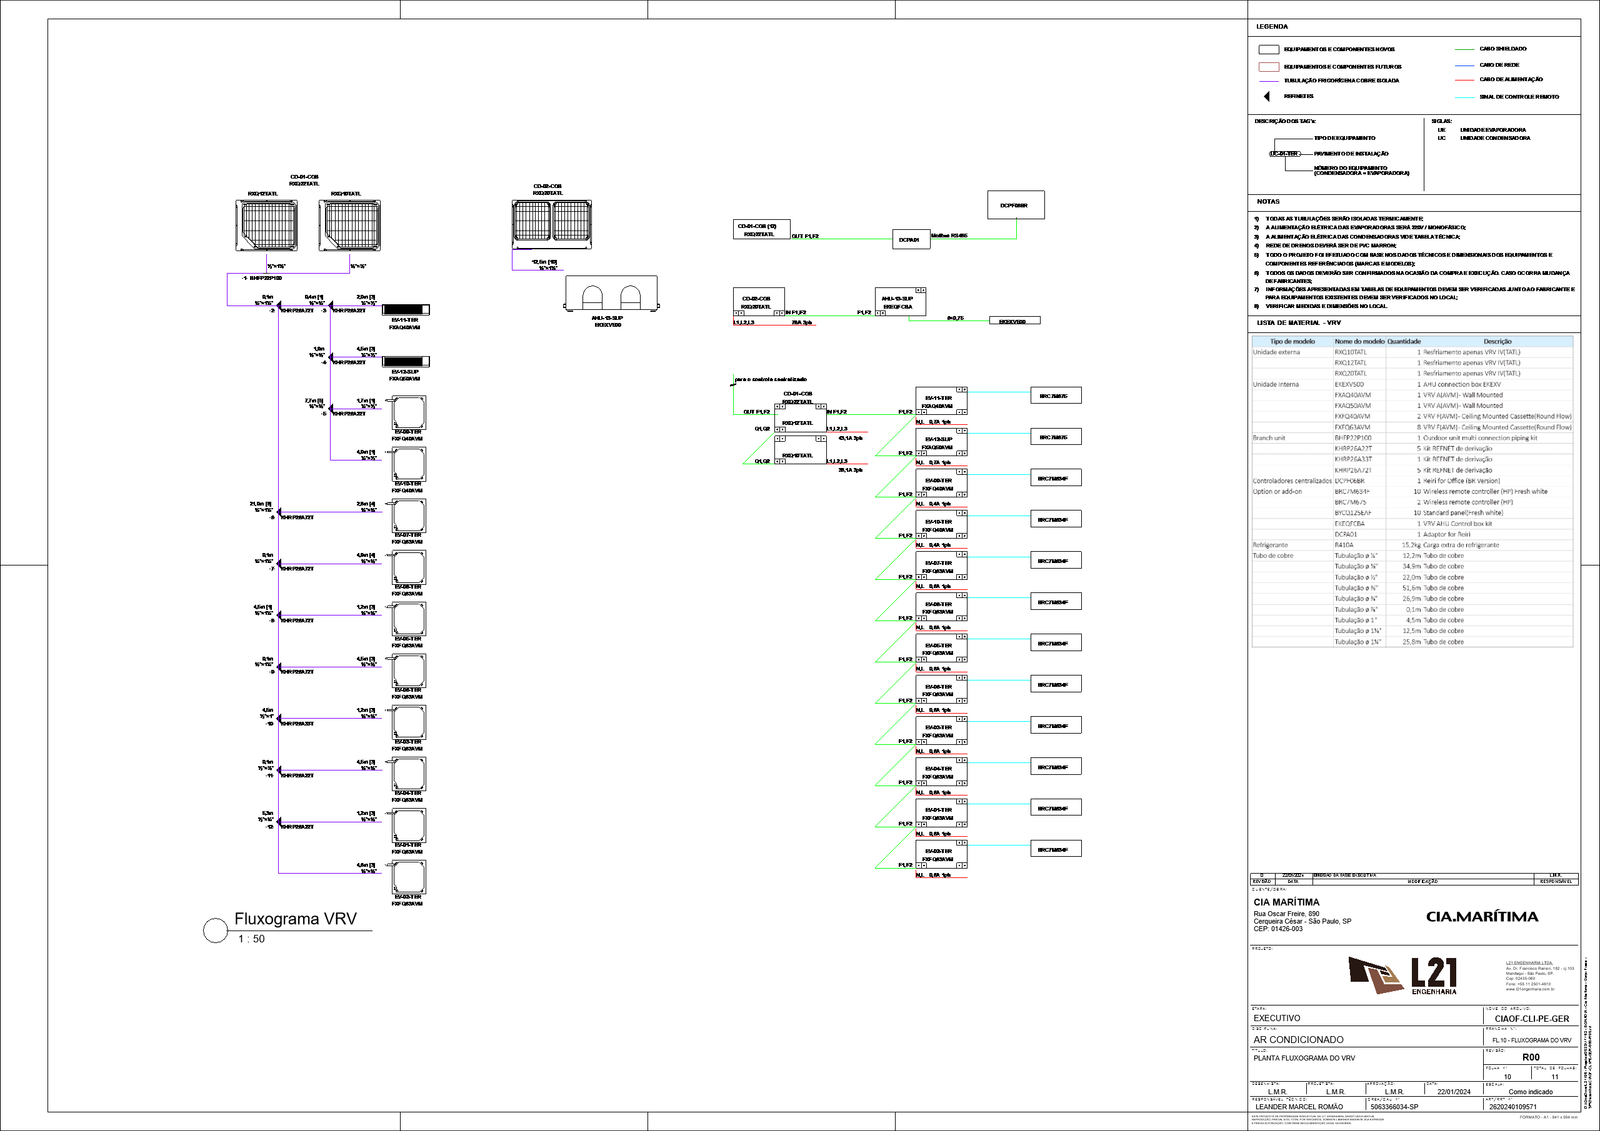Click the Quantidade column header
The height and width of the screenshot is (1131, 1600).
pos(1404,341)
